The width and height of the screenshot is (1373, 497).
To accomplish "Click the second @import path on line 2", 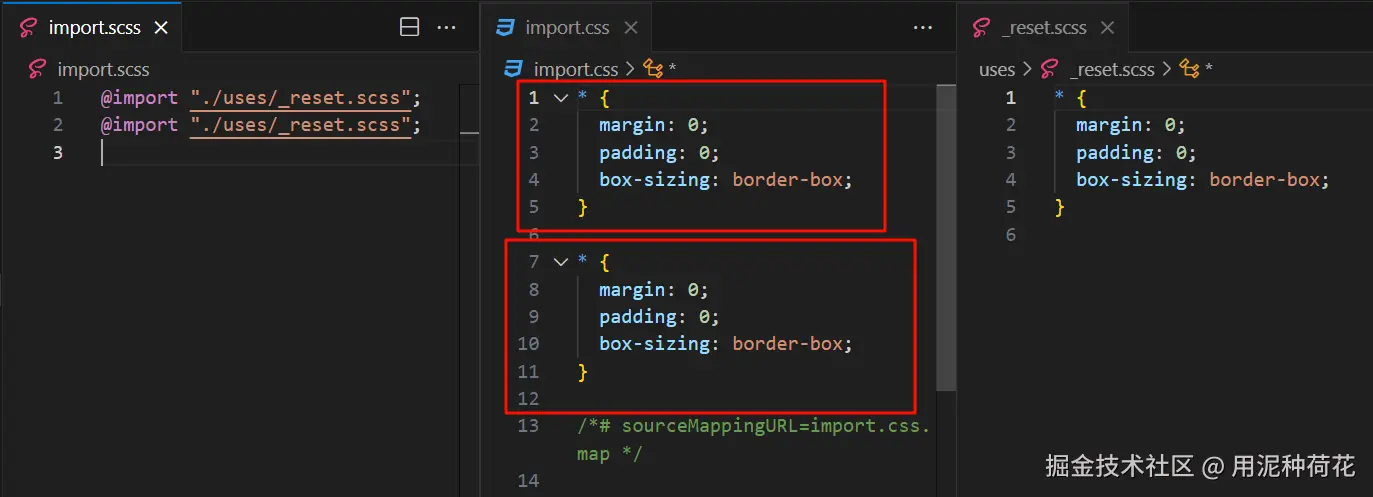I will pos(300,125).
